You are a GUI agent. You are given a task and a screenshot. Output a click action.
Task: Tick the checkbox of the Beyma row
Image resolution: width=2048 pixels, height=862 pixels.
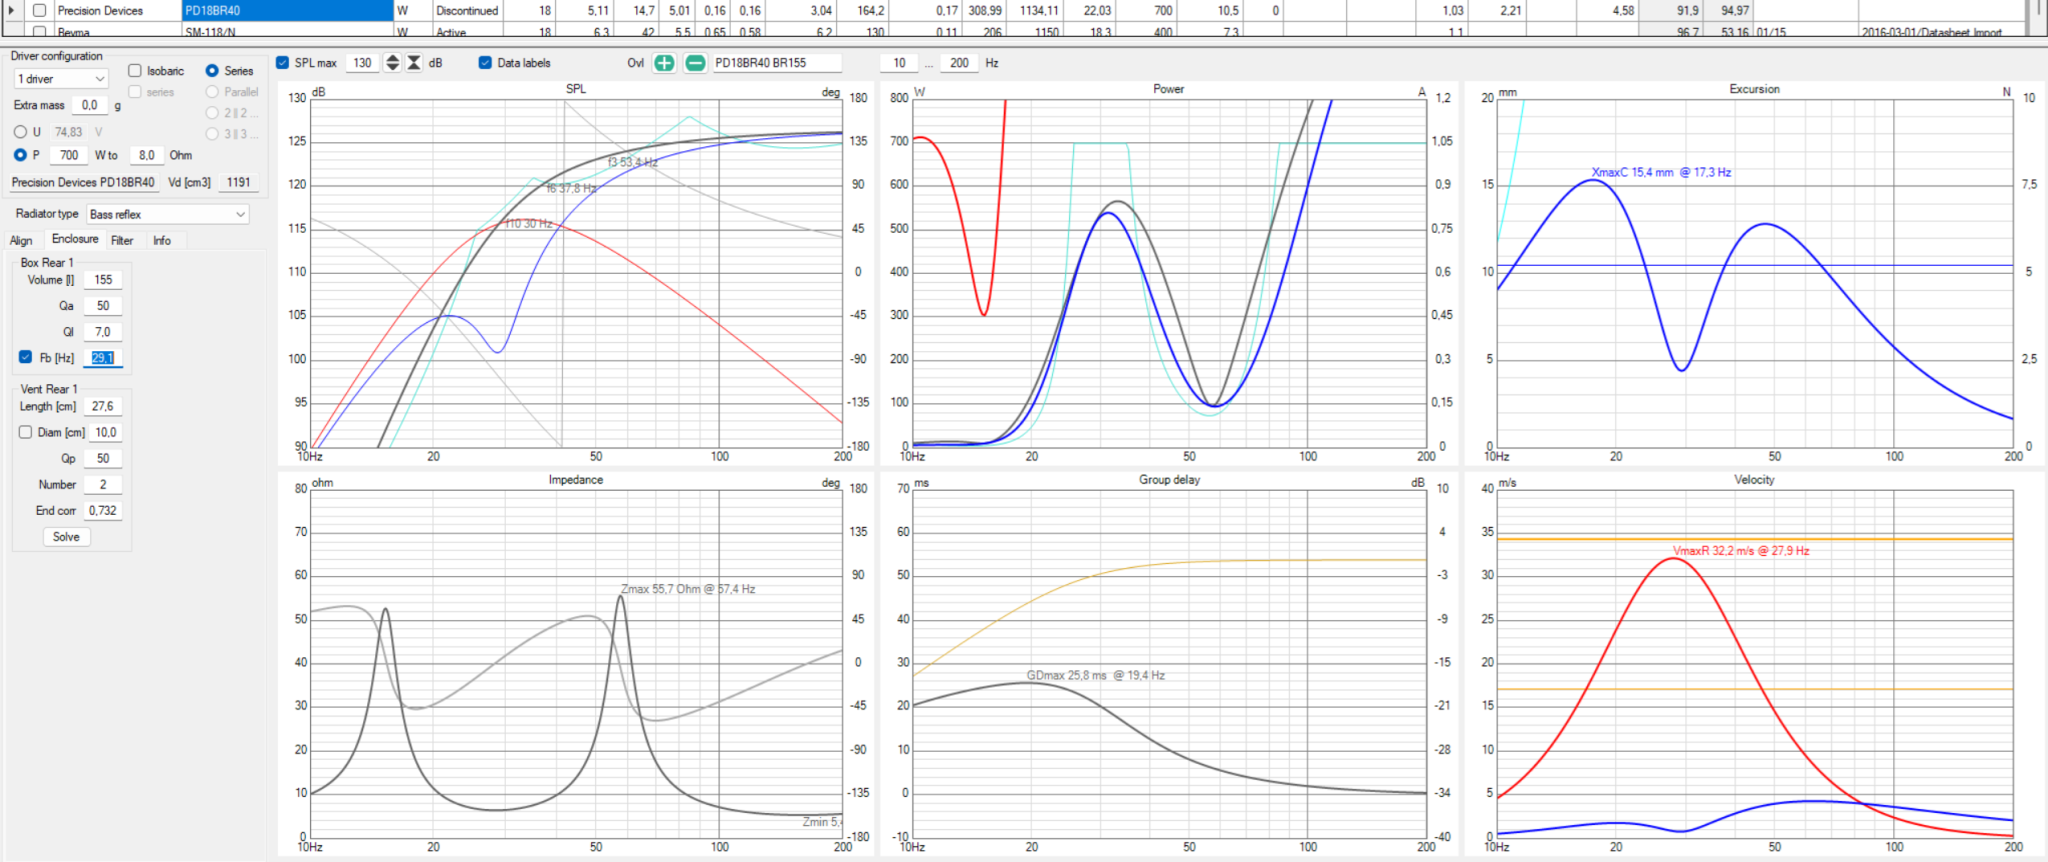pos(39,32)
